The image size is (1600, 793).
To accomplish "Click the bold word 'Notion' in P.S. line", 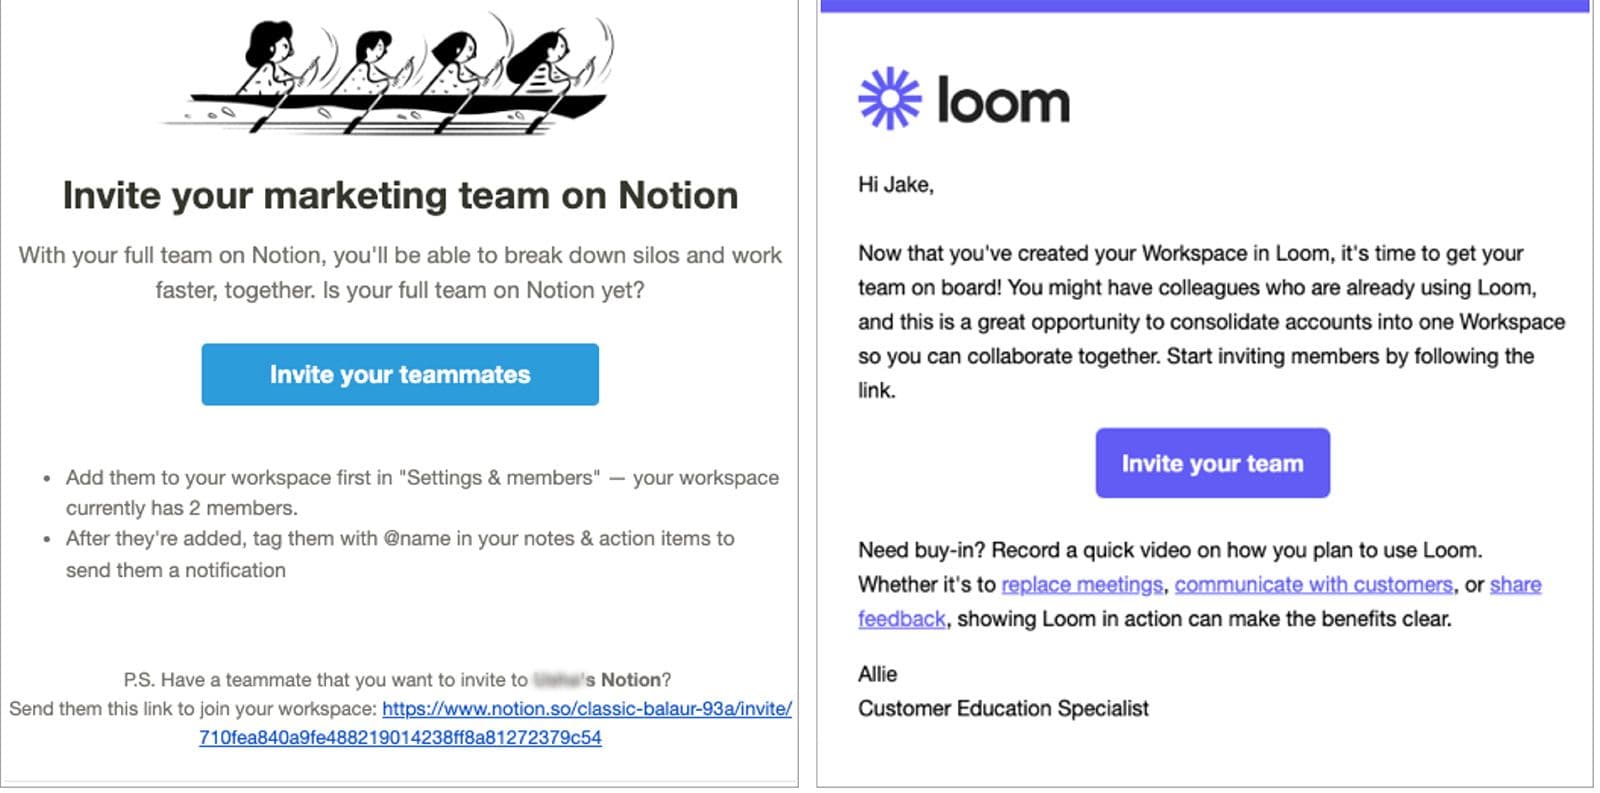I will [x=629, y=679].
